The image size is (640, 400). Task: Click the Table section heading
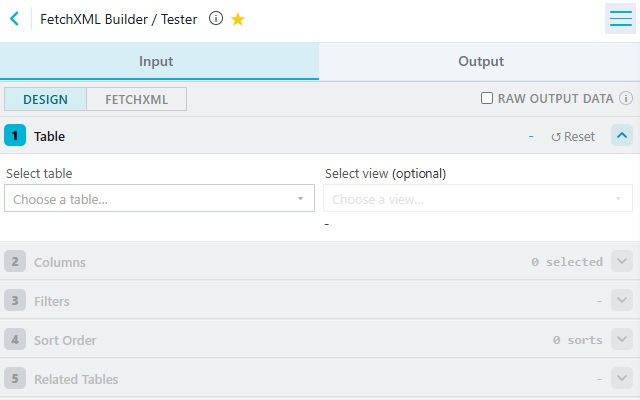[x=49, y=136]
